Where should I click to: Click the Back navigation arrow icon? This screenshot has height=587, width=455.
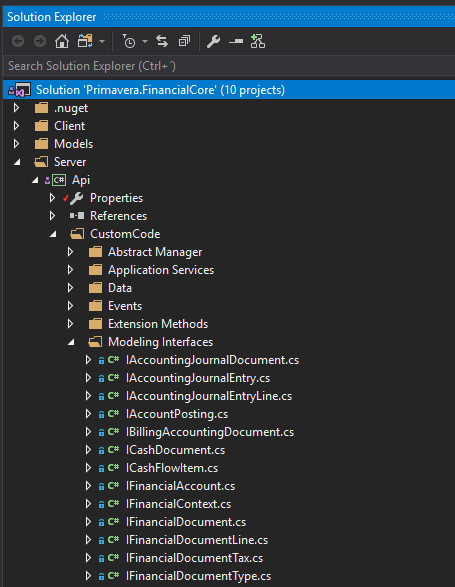[18, 41]
